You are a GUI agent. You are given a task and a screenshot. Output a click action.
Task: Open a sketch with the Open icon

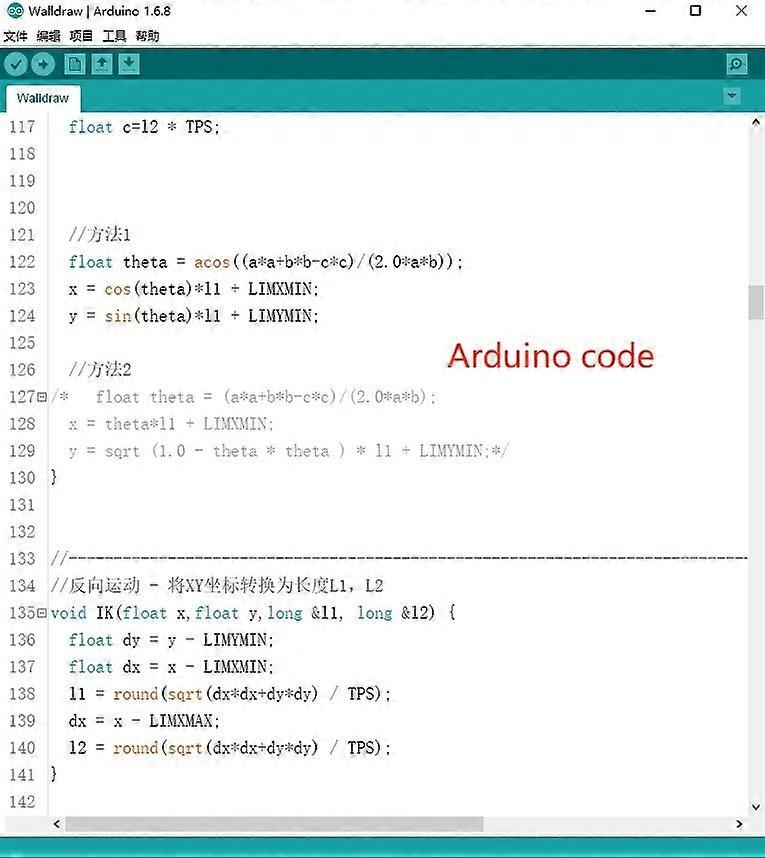point(101,65)
